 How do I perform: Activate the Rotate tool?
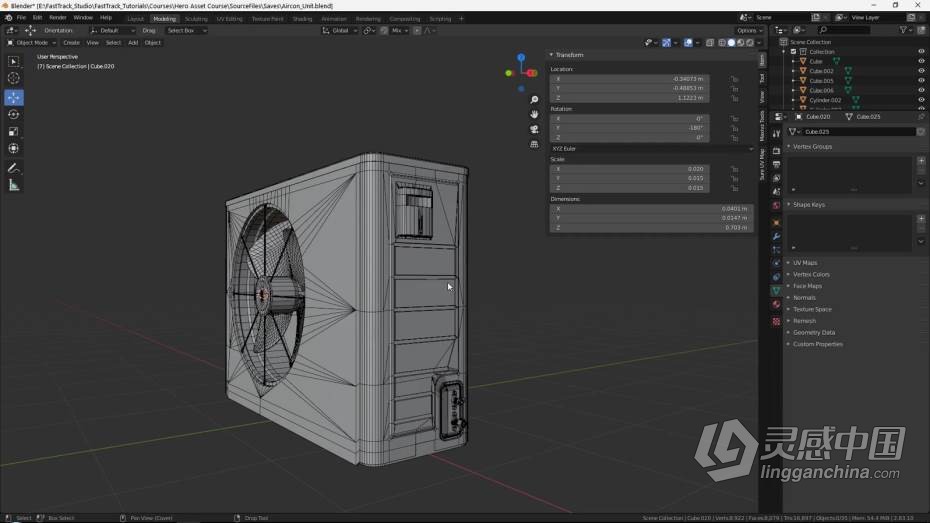[14, 114]
